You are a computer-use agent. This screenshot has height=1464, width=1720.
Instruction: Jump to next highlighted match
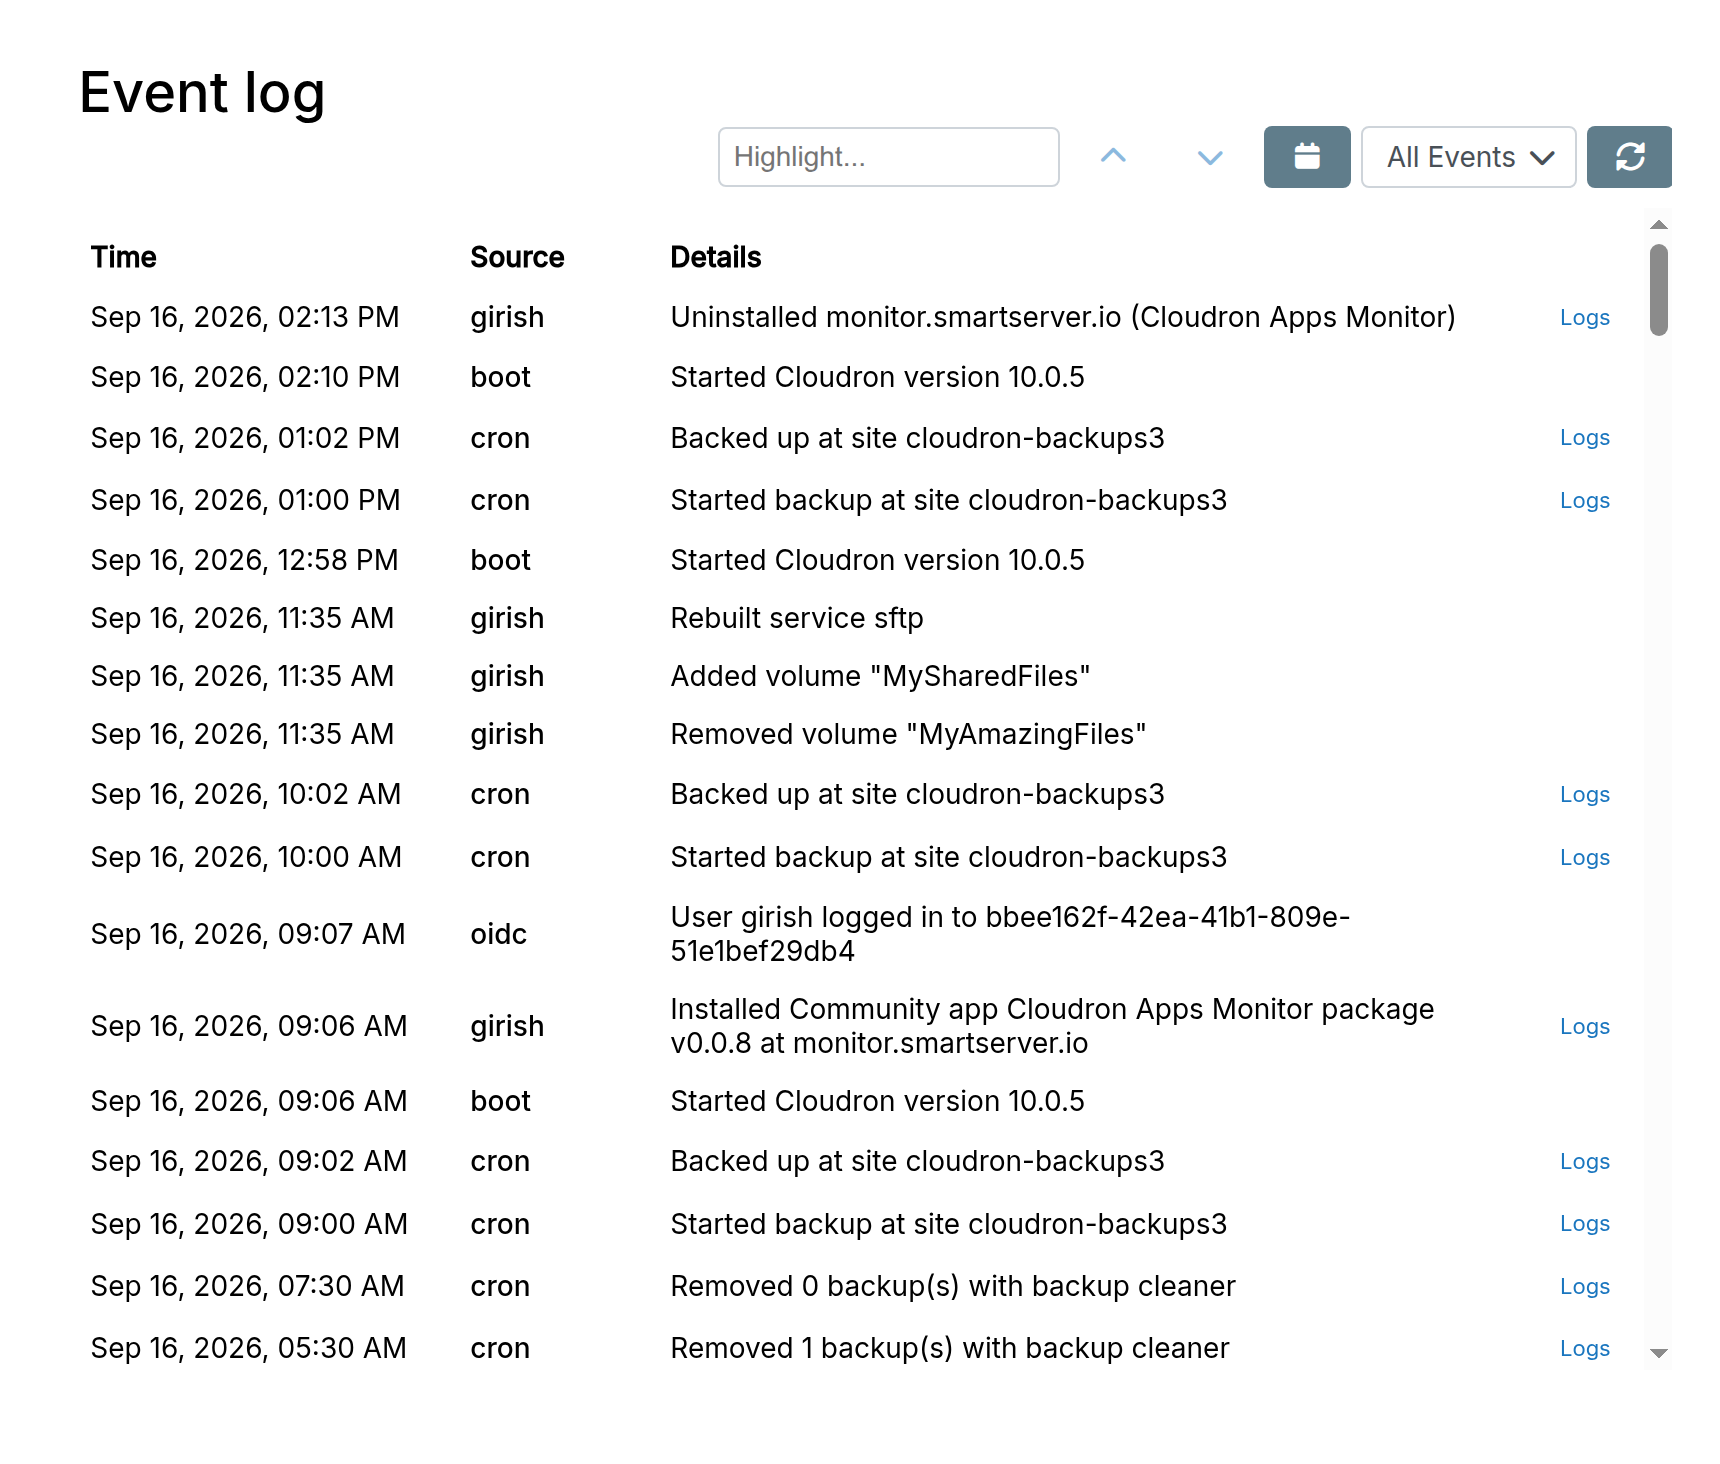[1210, 157]
